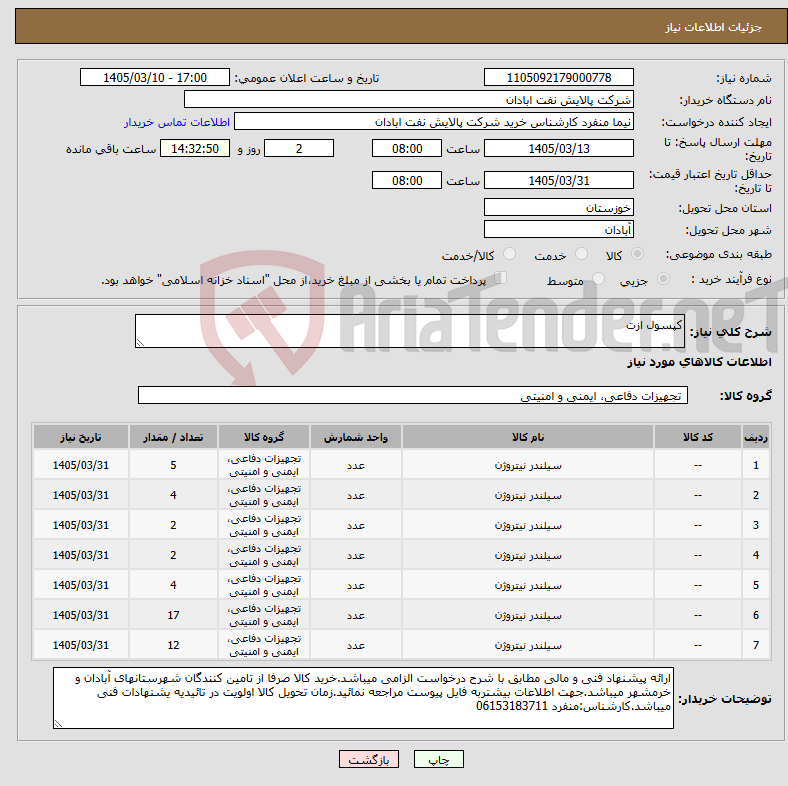Select the جزیی purchase type radio
Viewport: 788px width, 786px height.
[663, 278]
